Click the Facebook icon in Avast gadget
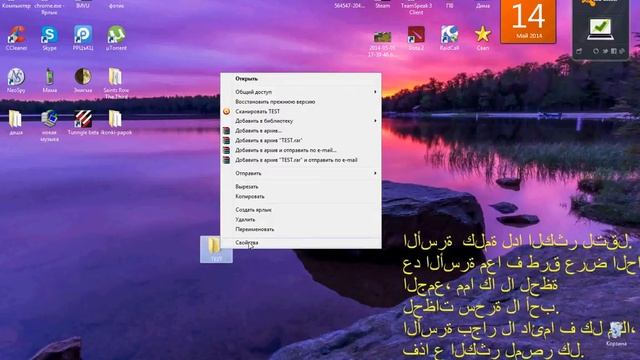 point(614,51)
